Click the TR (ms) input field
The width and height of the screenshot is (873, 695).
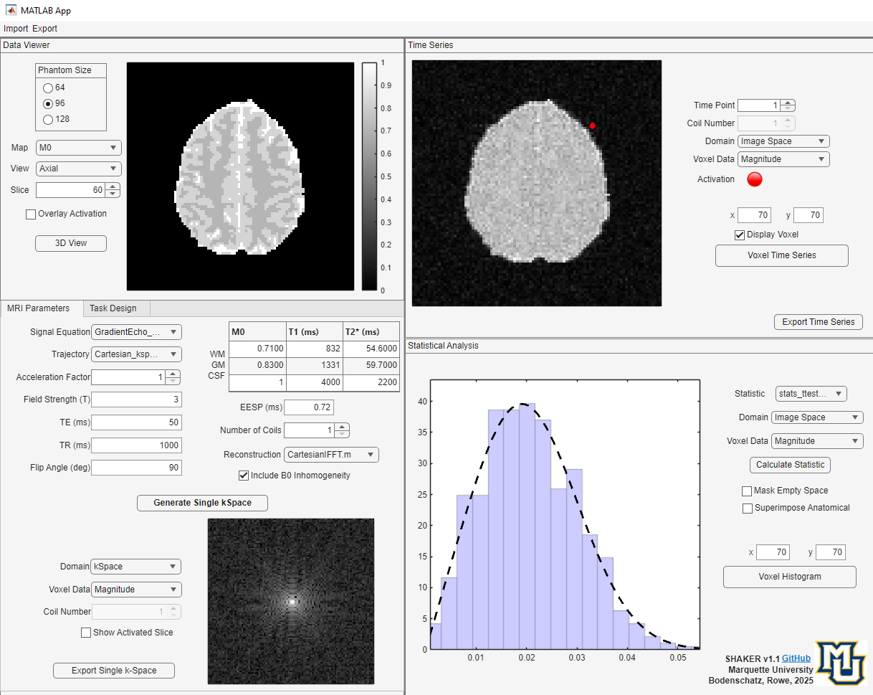(136, 445)
